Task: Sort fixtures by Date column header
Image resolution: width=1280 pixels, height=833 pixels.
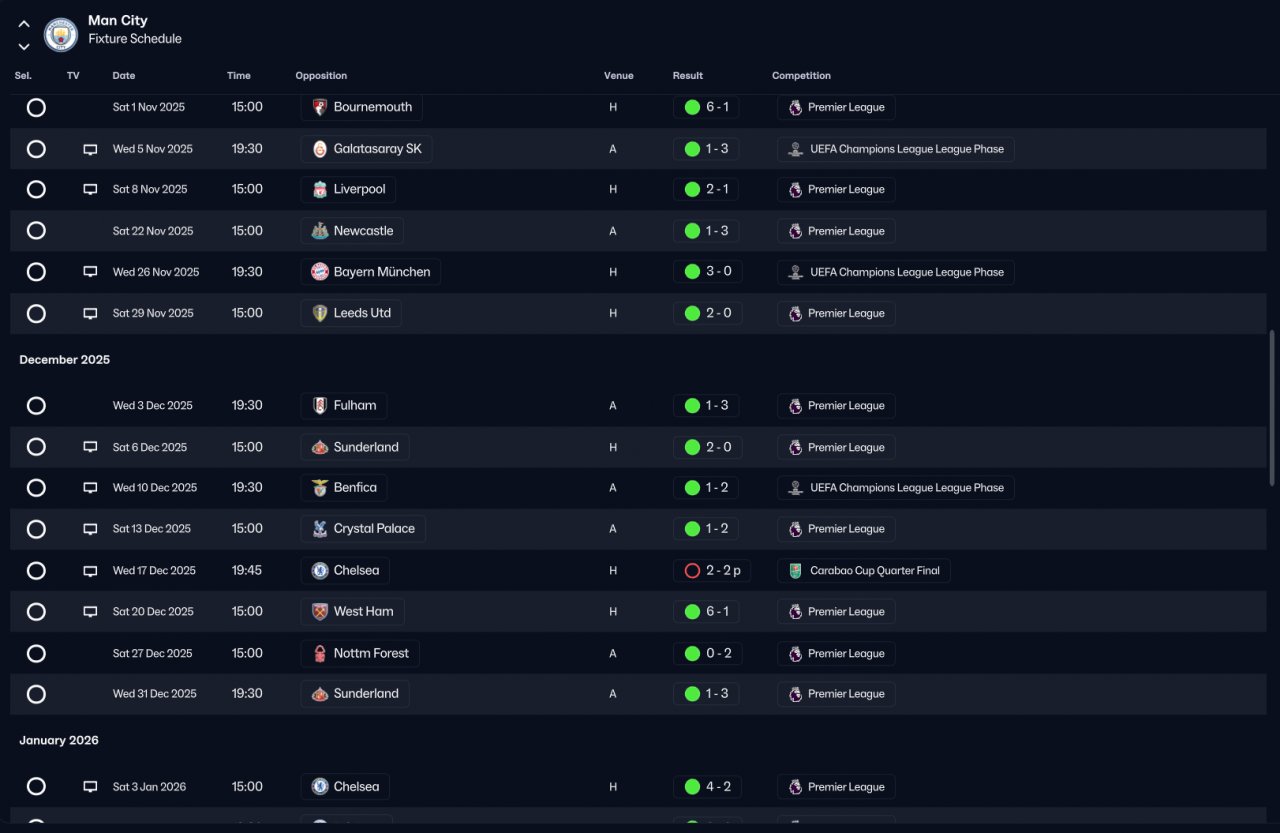Action: 124,76
